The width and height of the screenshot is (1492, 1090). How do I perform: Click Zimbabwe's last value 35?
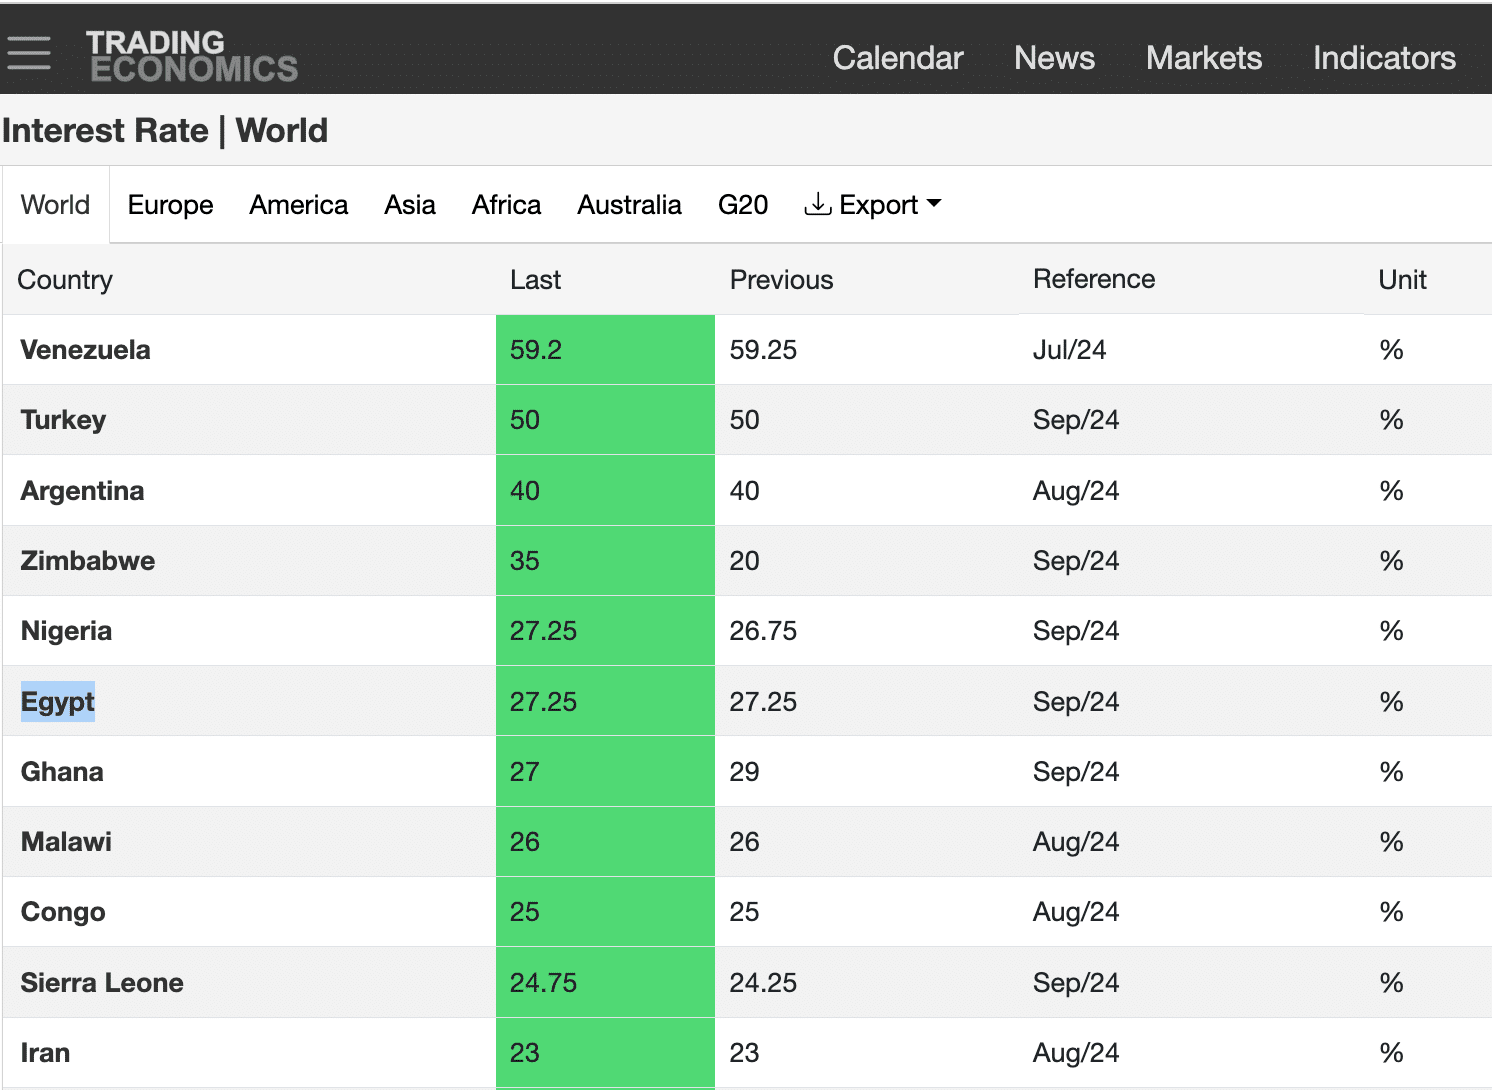coord(525,561)
